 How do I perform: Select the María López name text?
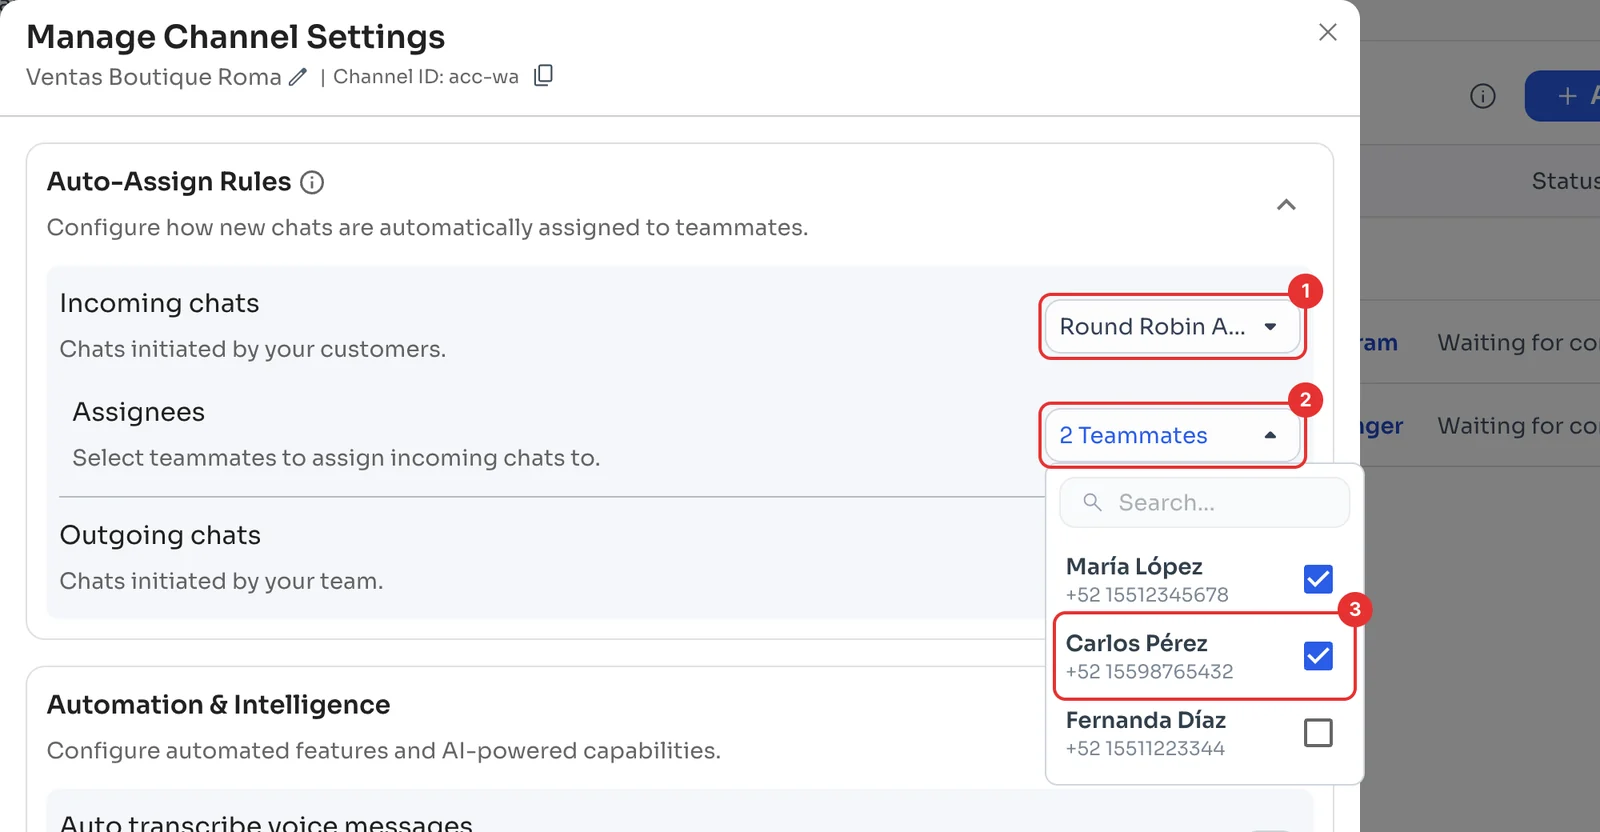click(1134, 566)
